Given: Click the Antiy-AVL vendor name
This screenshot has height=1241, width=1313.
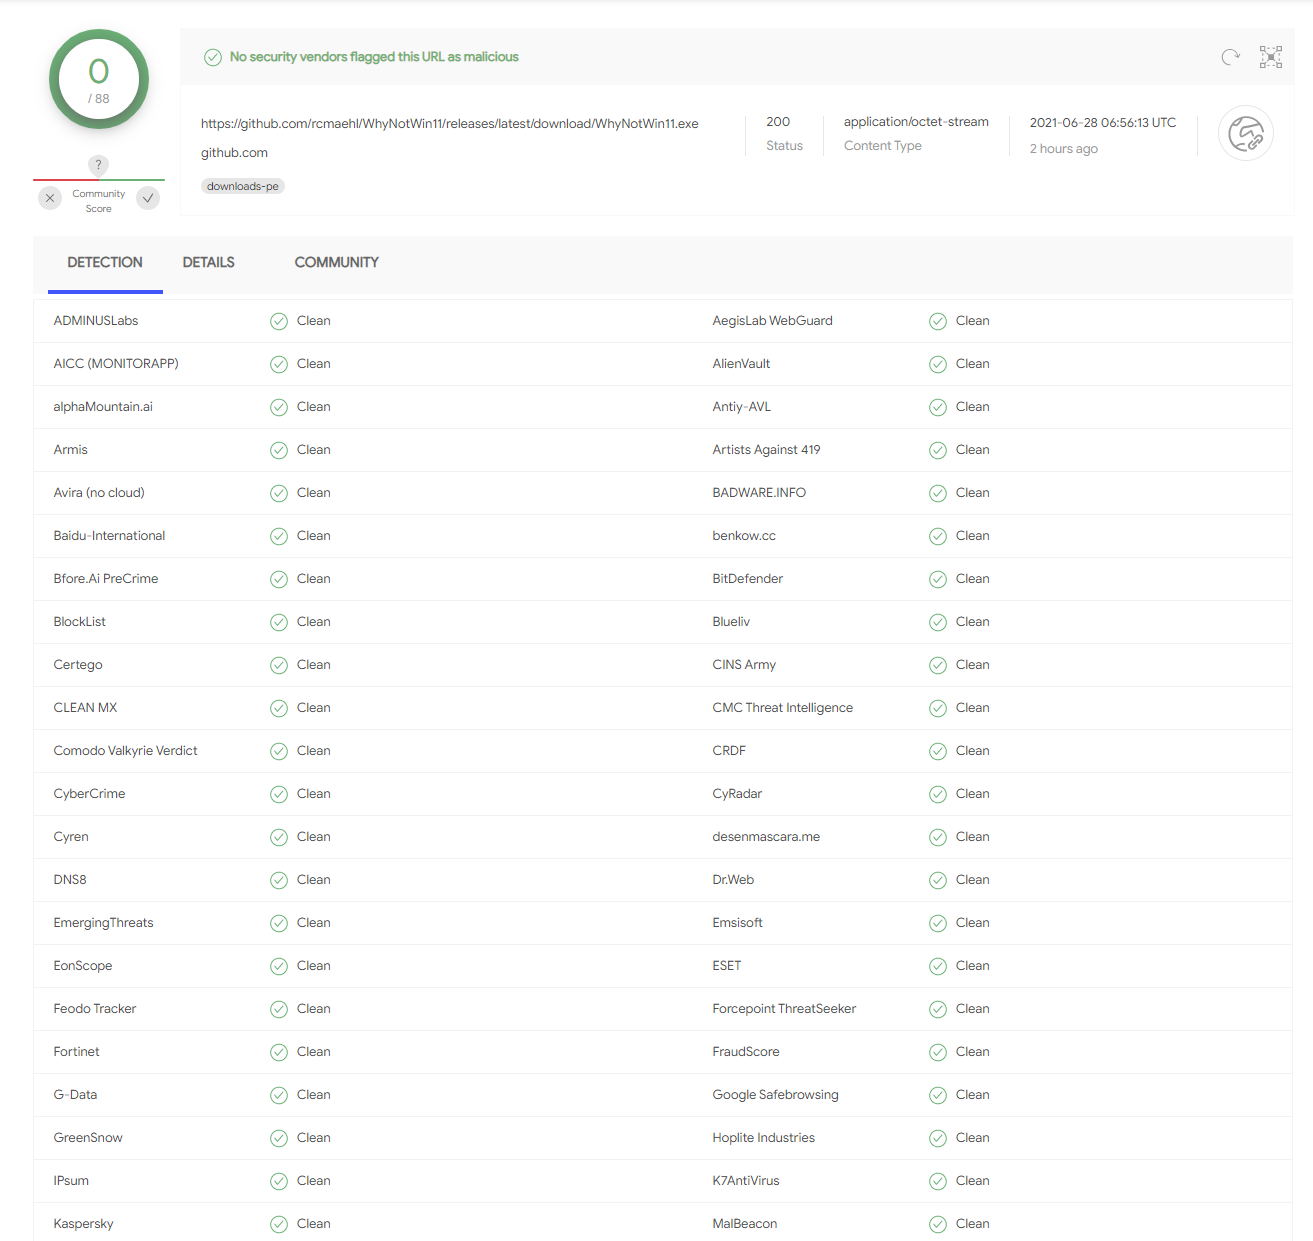Looking at the screenshot, I should point(742,407).
